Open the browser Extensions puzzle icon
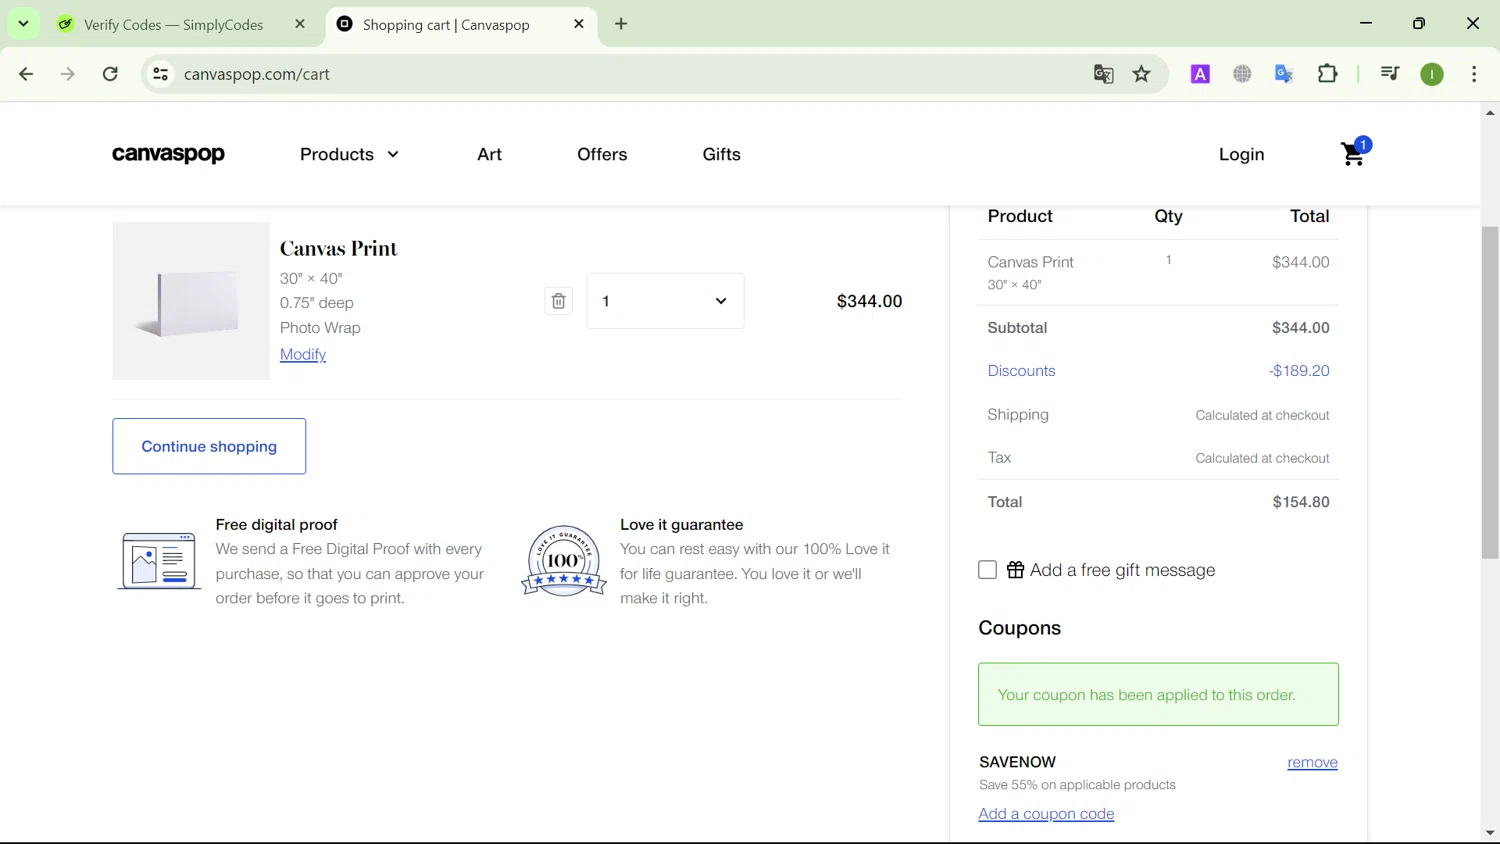This screenshot has width=1500, height=844. point(1327,74)
